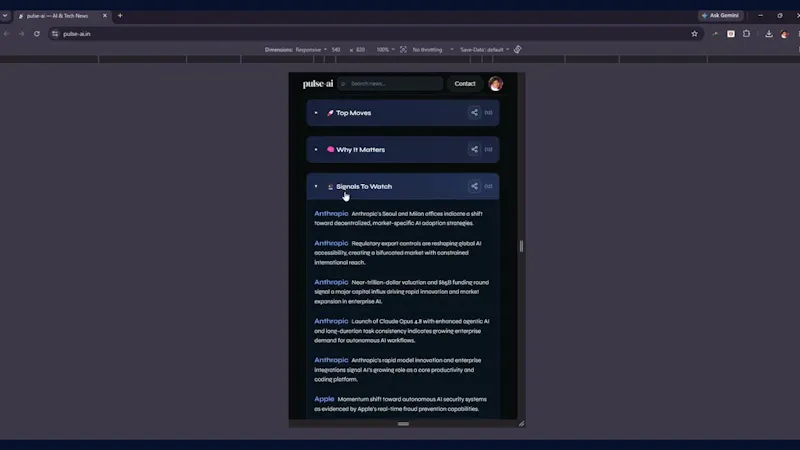The height and width of the screenshot is (450, 800).
Task: Click the Signals To Watch heading text
Action: point(364,186)
